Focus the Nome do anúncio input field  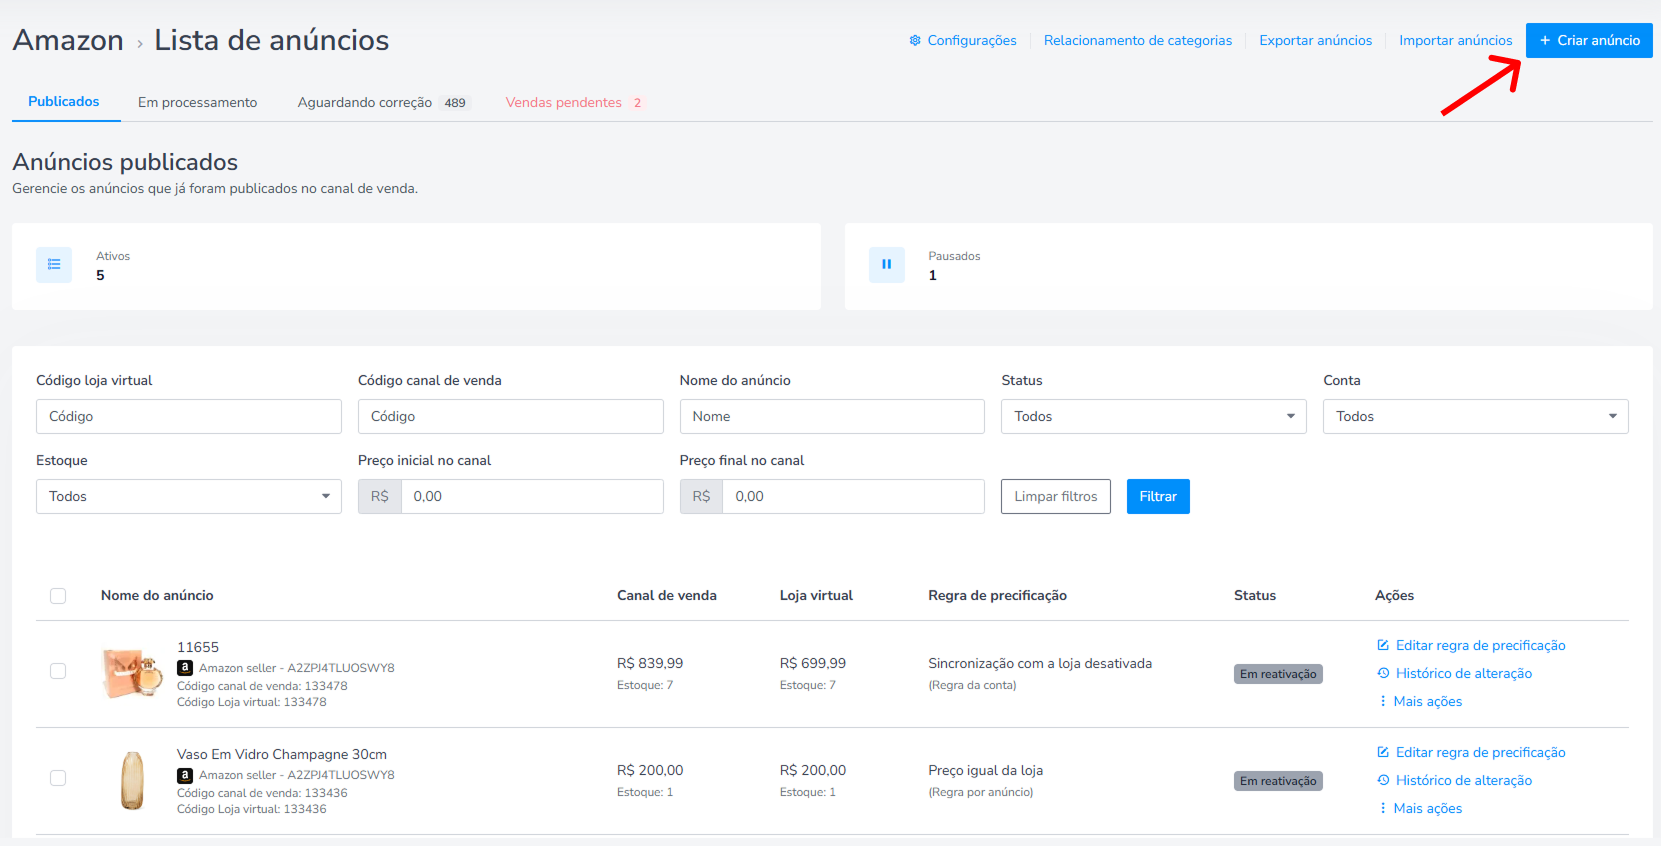coord(832,417)
